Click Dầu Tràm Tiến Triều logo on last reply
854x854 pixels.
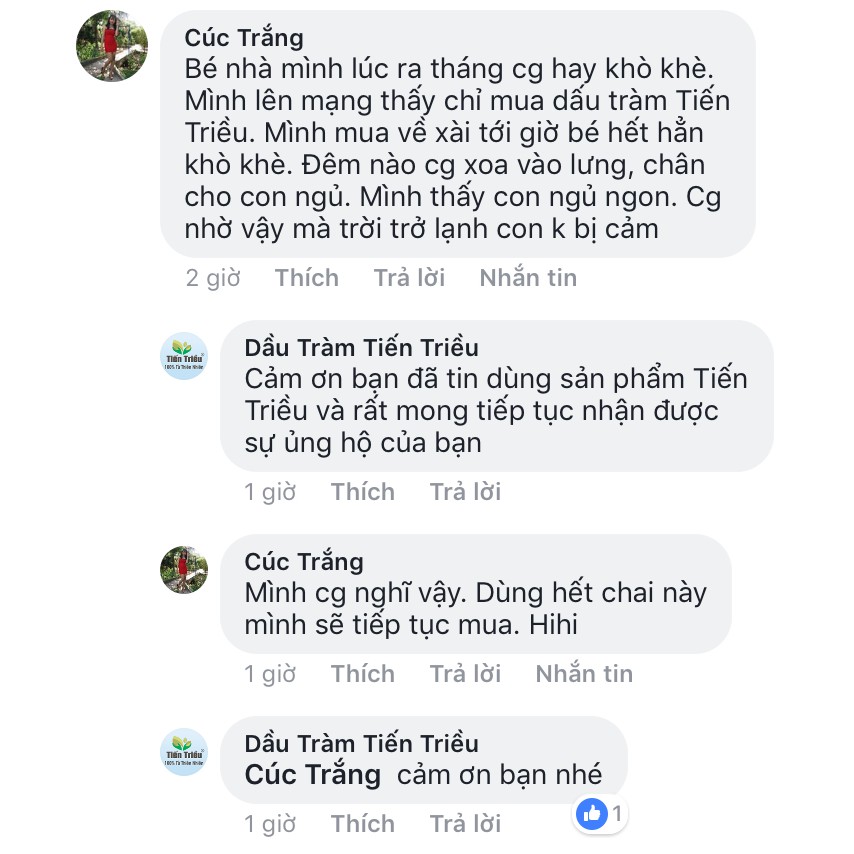[184, 752]
